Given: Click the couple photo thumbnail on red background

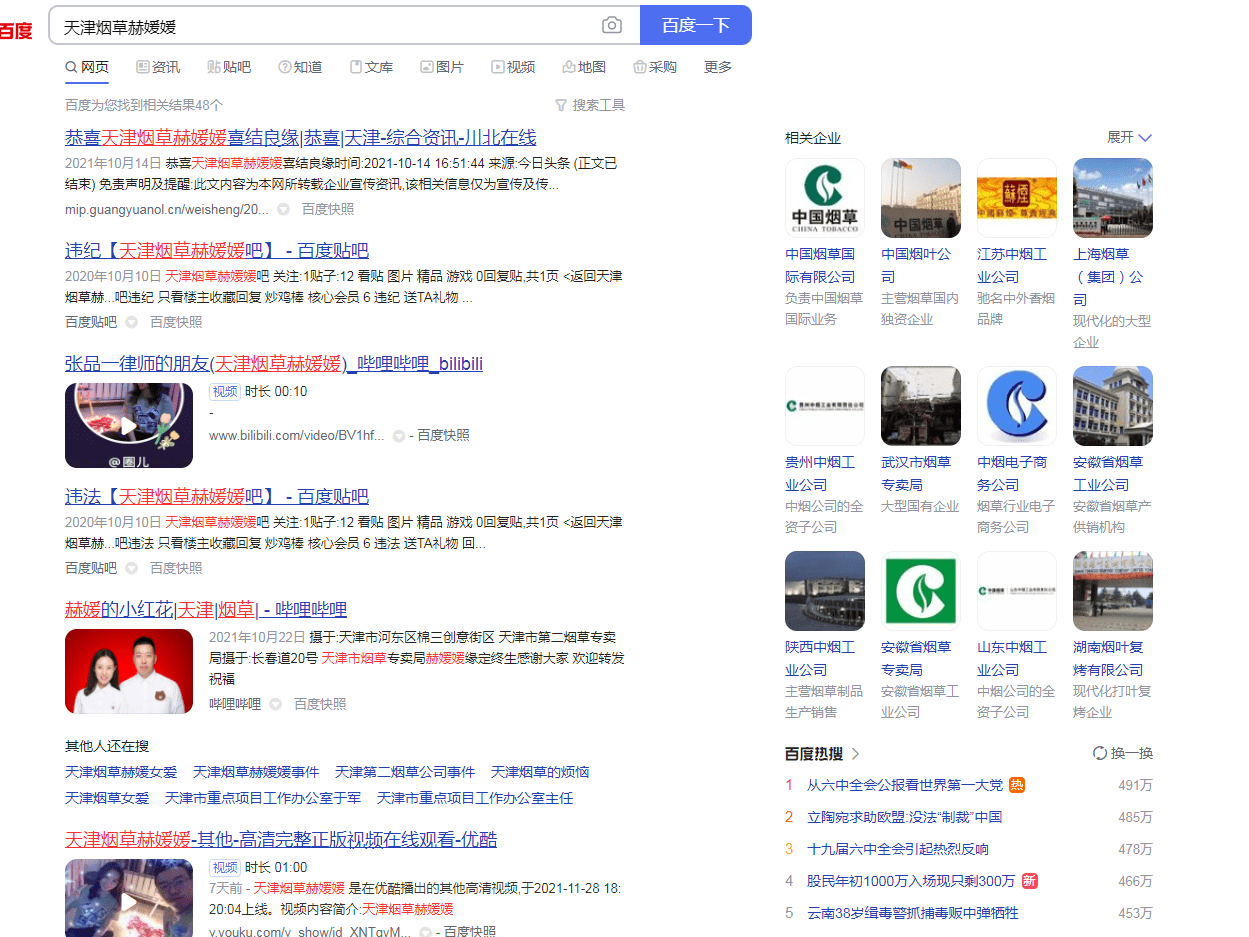Looking at the screenshot, I should click(129, 671).
